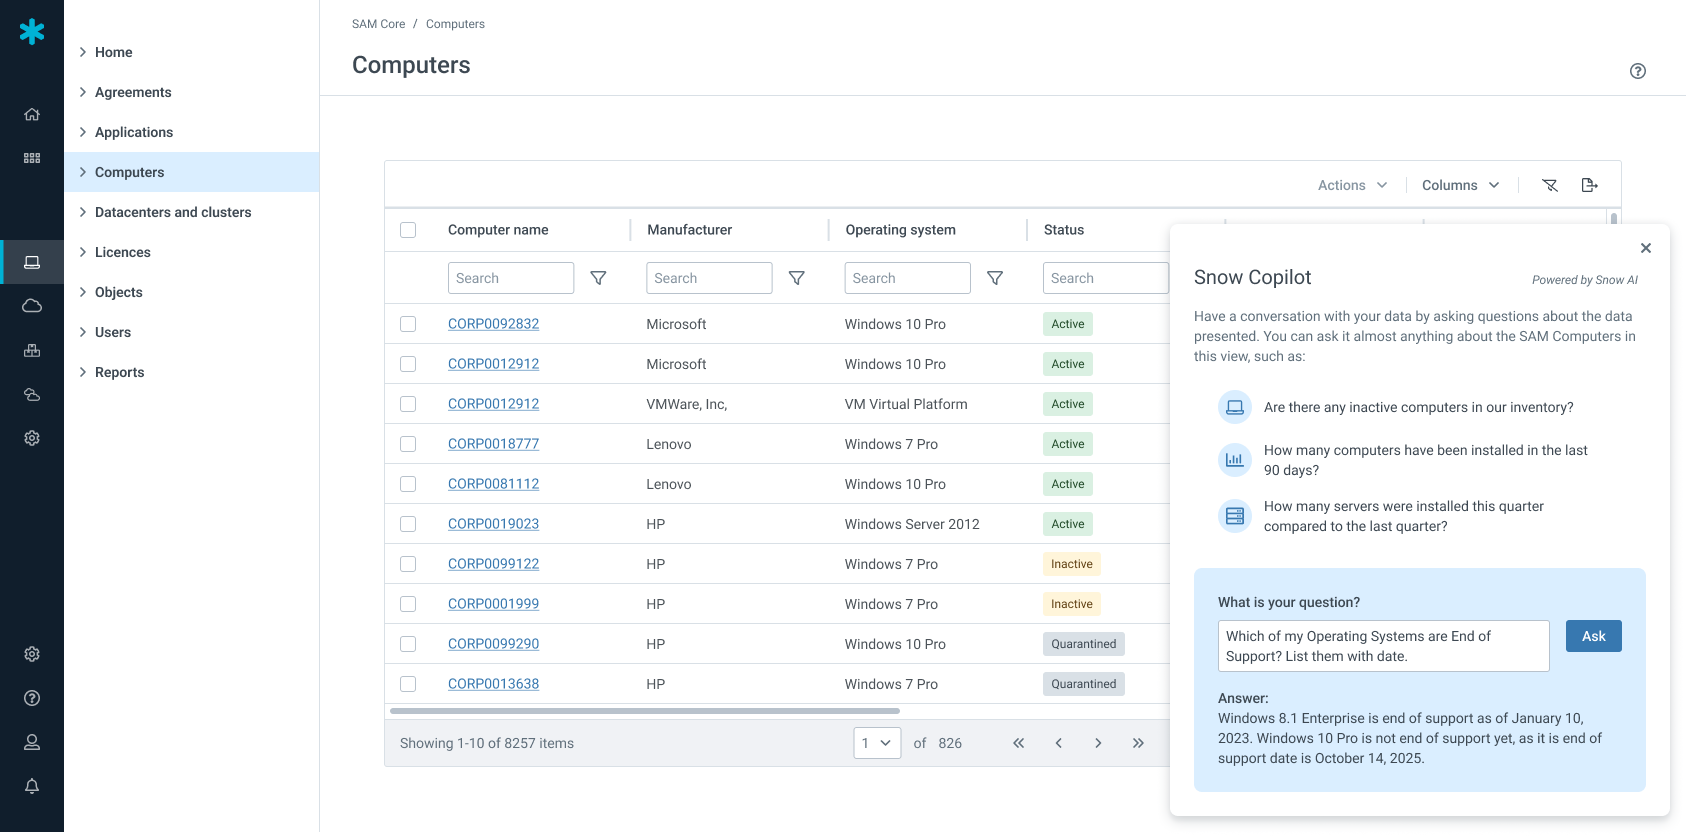This screenshot has width=1686, height=836.
Task: Click the export icon in table toolbar
Action: pyautogui.click(x=1589, y=185)
